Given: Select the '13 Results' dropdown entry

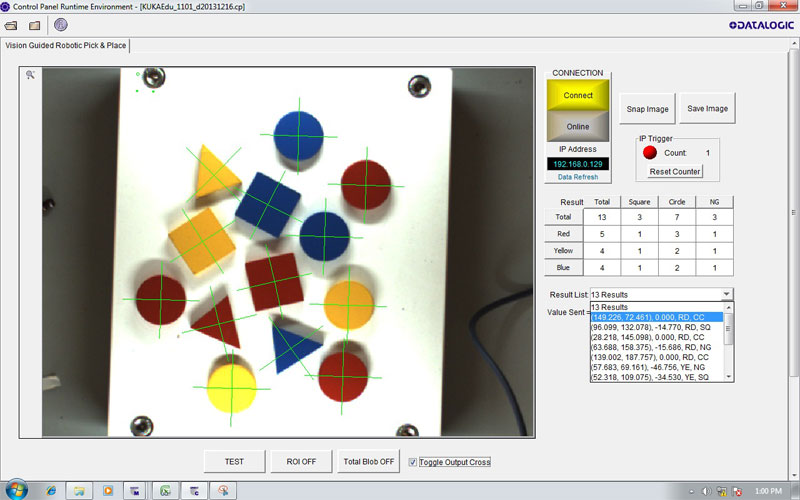Looking at the screenshot, I should [x=610, y=307].
